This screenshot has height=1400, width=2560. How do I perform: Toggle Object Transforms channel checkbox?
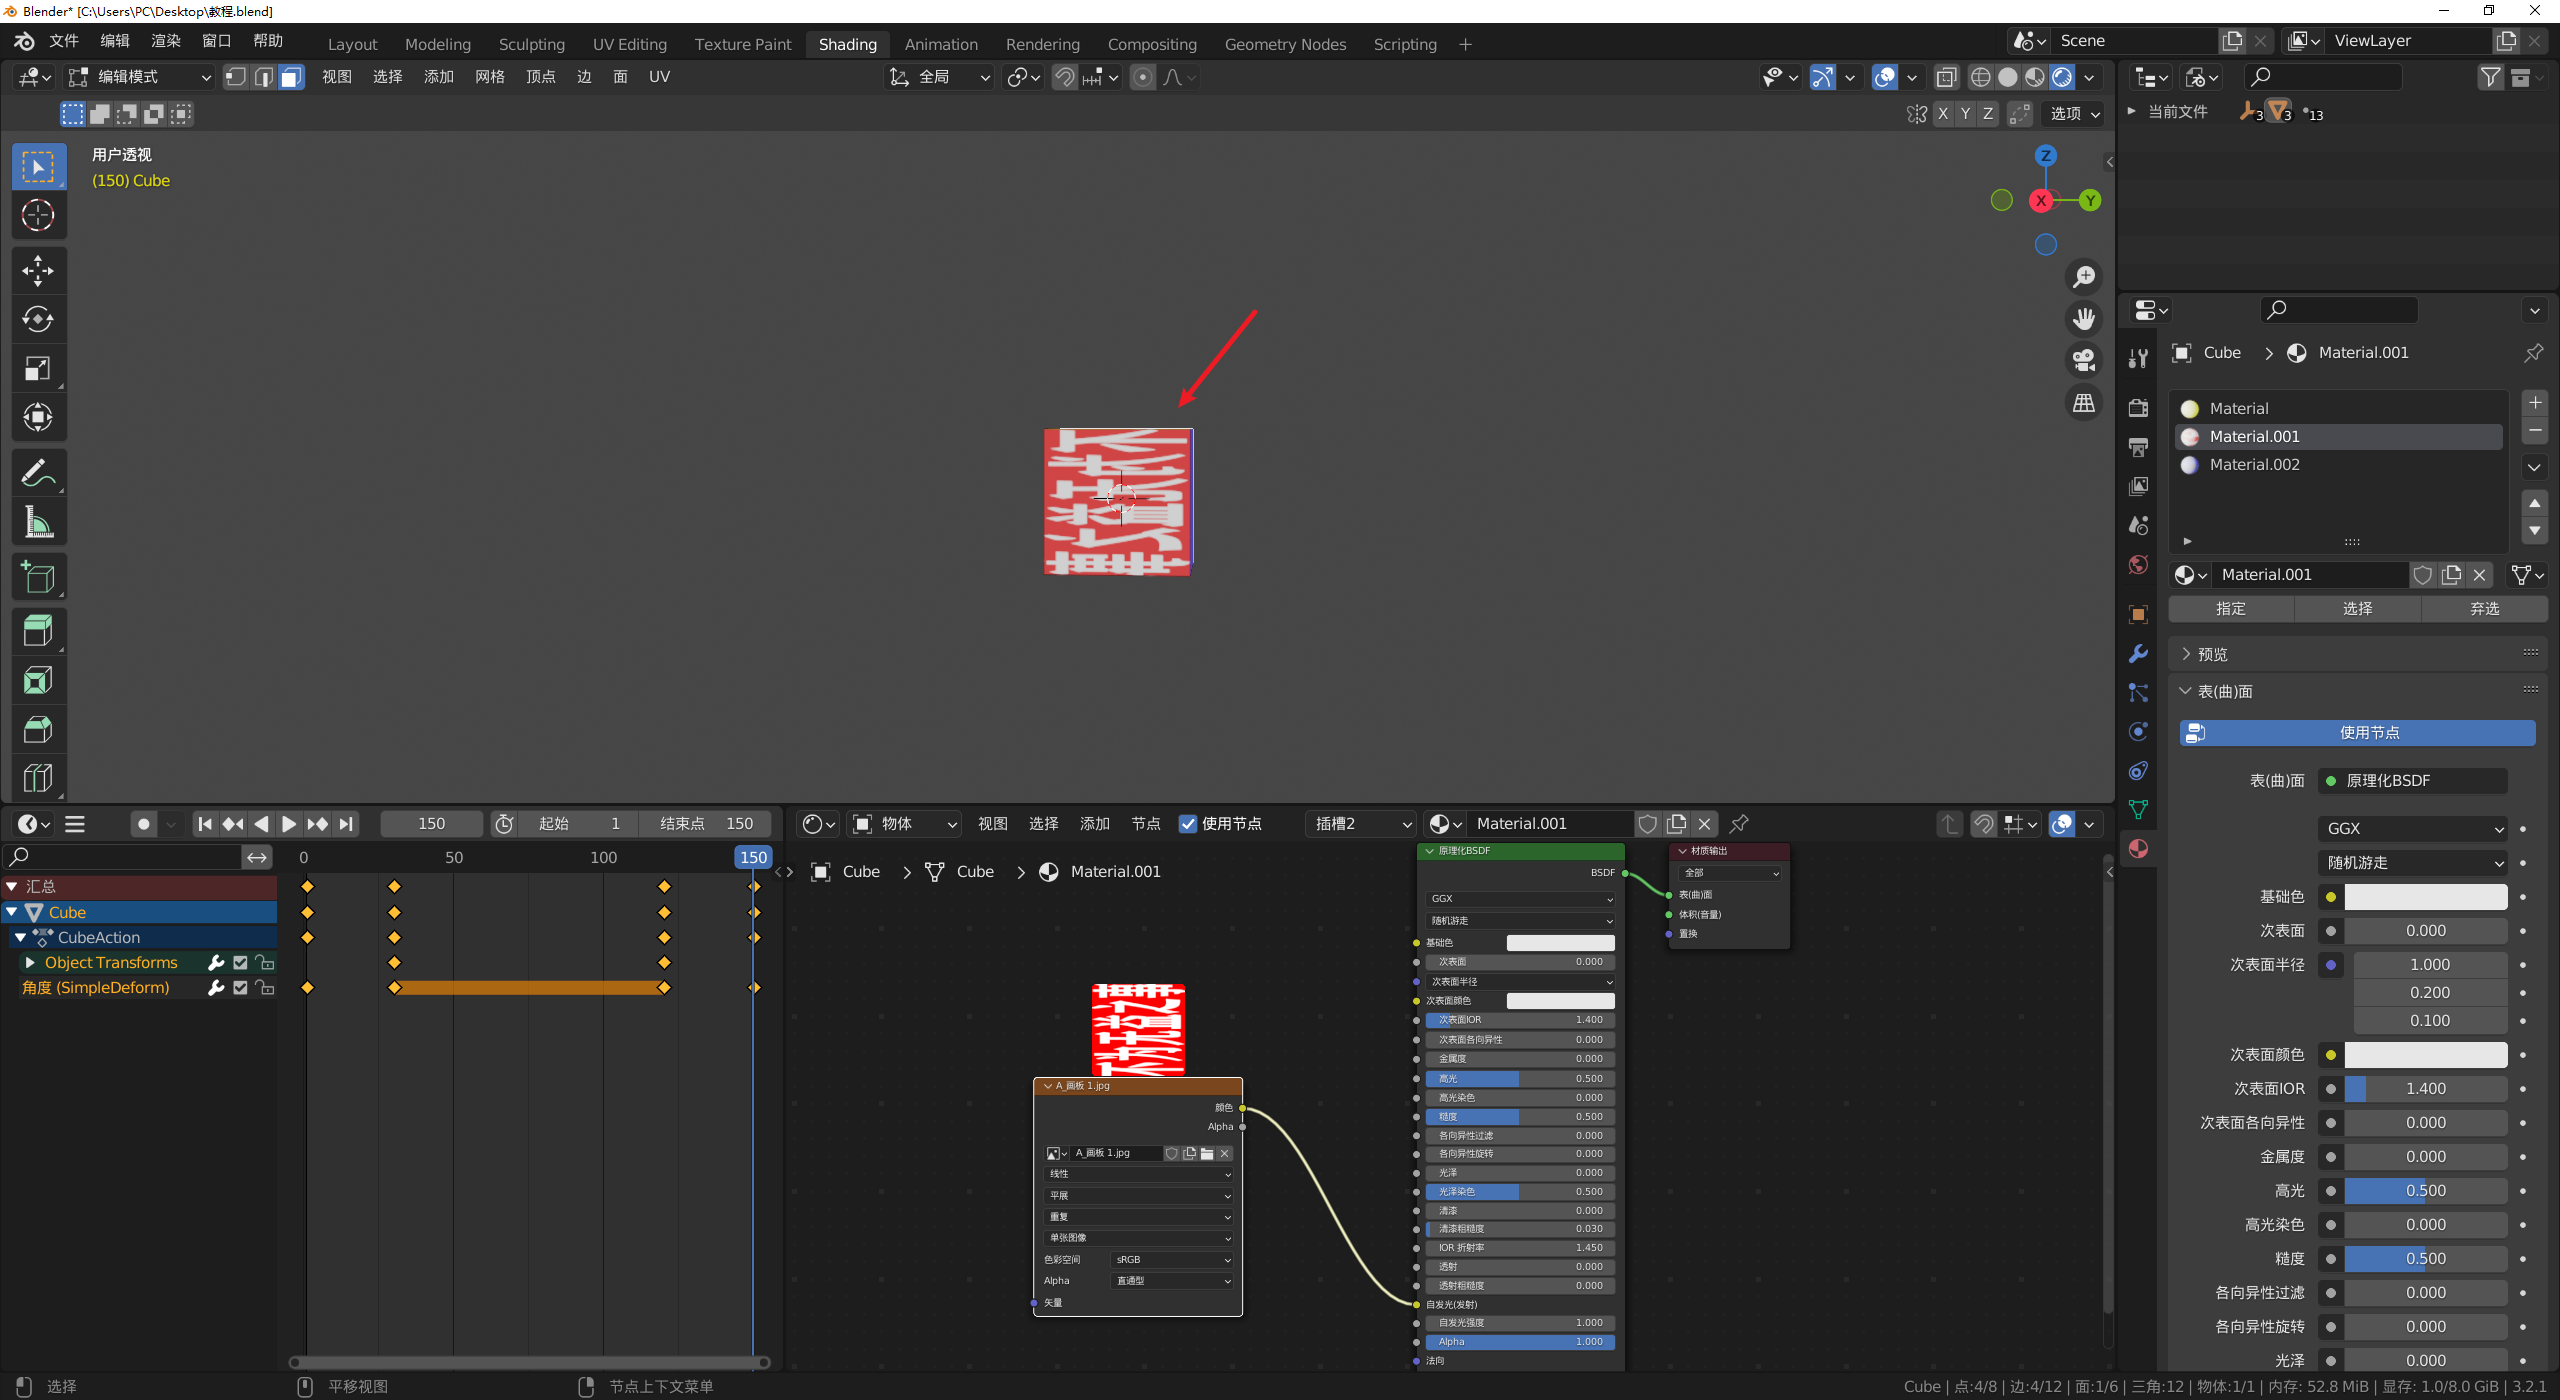[x=240, y=962]
